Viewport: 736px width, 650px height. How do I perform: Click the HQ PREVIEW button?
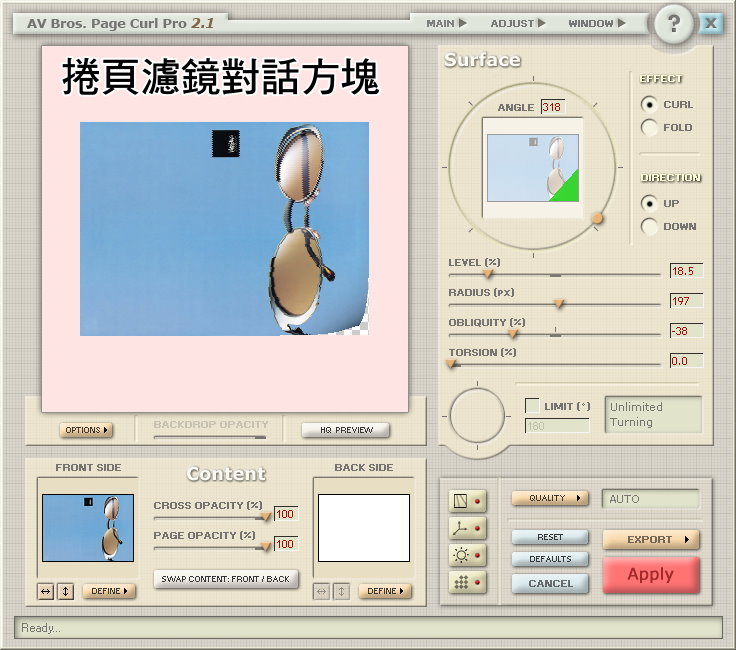click(x=346, y=430)
